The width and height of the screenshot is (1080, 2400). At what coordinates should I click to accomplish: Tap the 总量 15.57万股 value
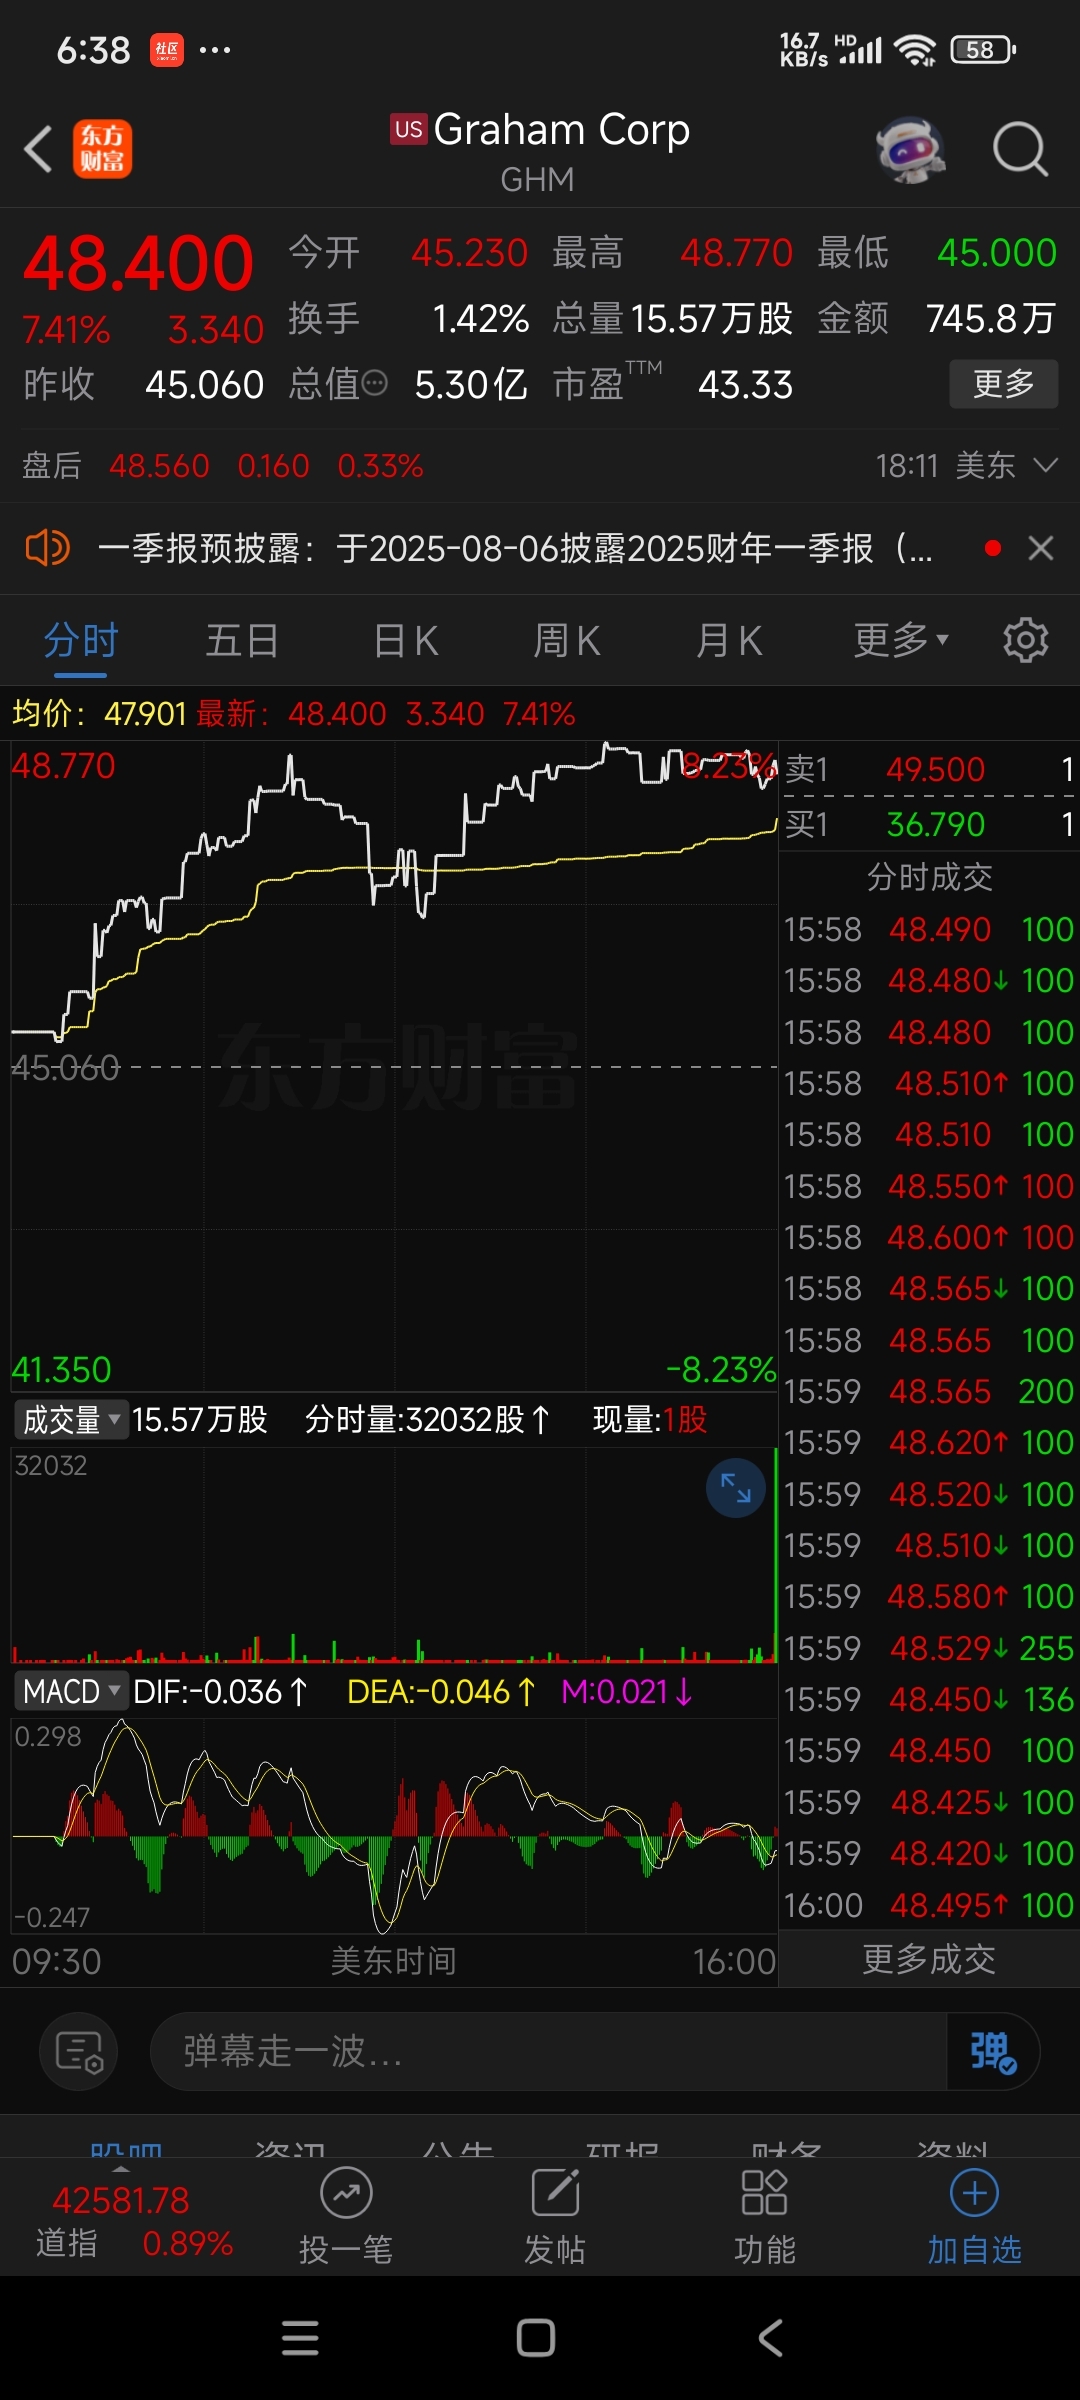[712, 319]
